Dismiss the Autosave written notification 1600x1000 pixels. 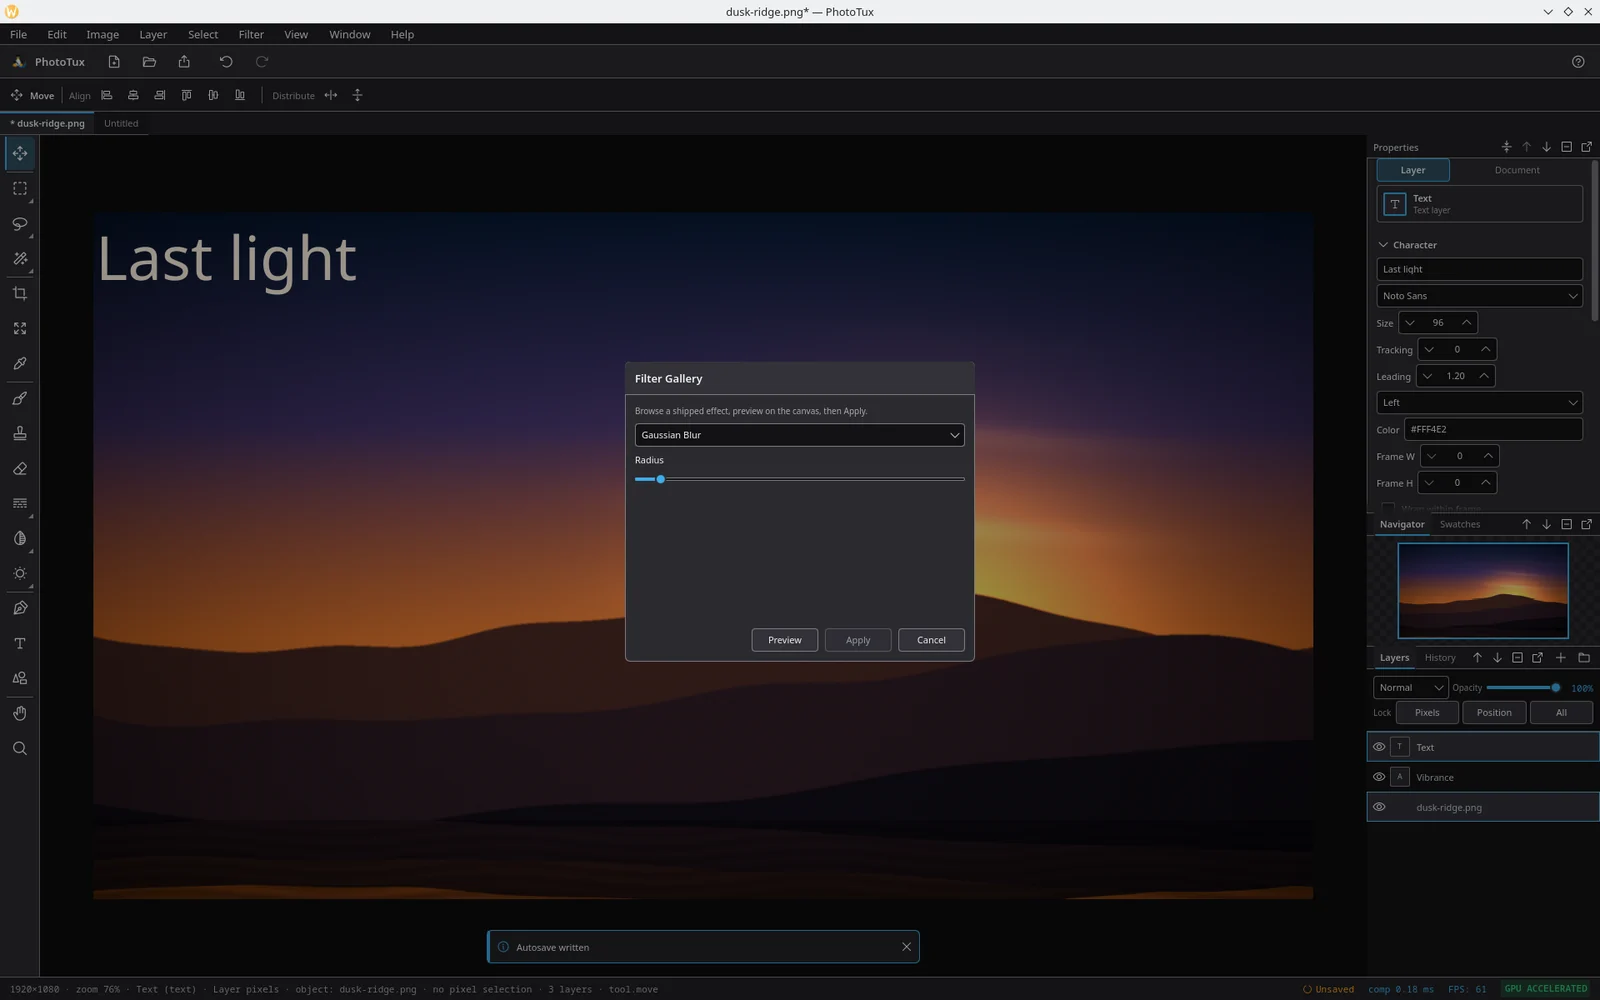(x=906, y=947)
